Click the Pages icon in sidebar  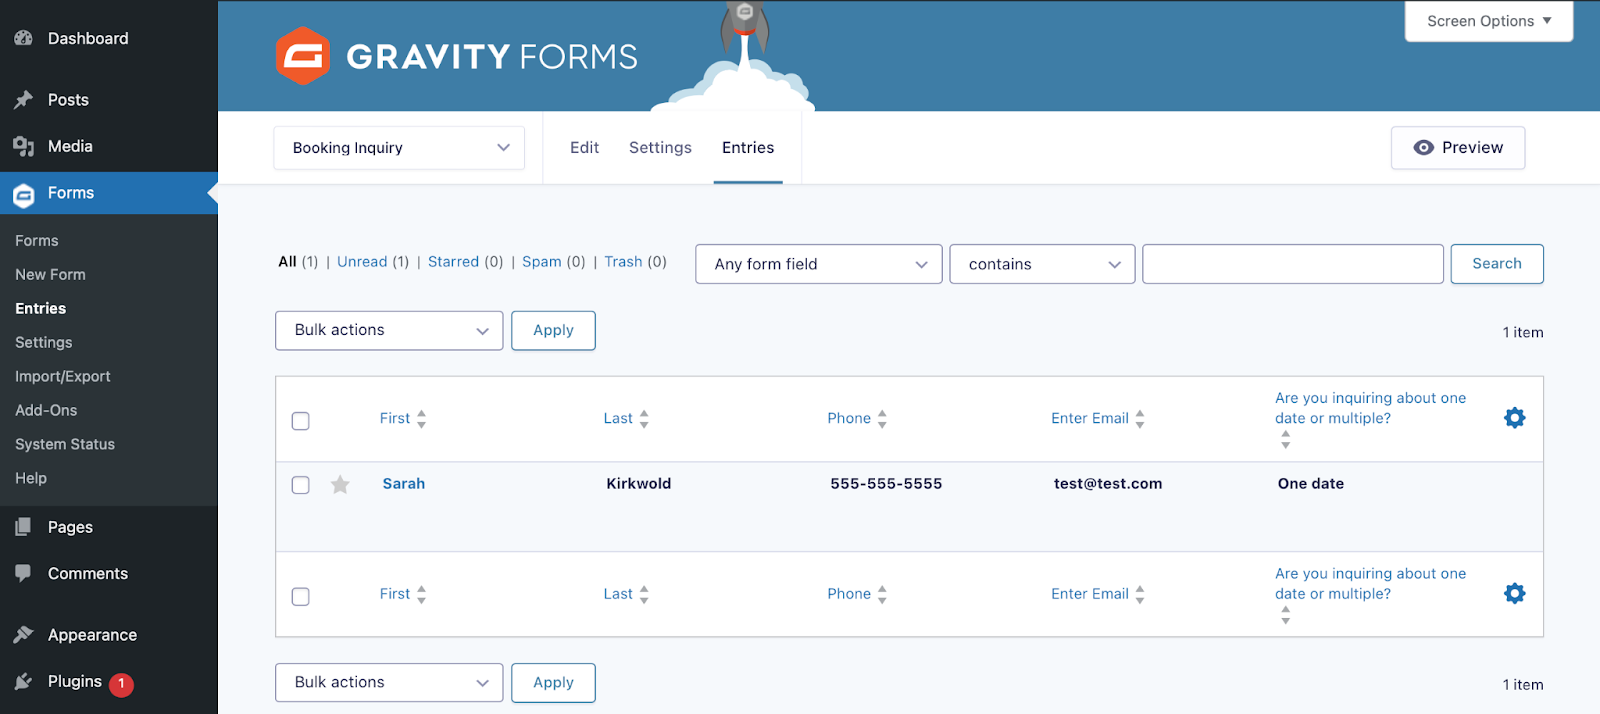(x=24, y=527)
